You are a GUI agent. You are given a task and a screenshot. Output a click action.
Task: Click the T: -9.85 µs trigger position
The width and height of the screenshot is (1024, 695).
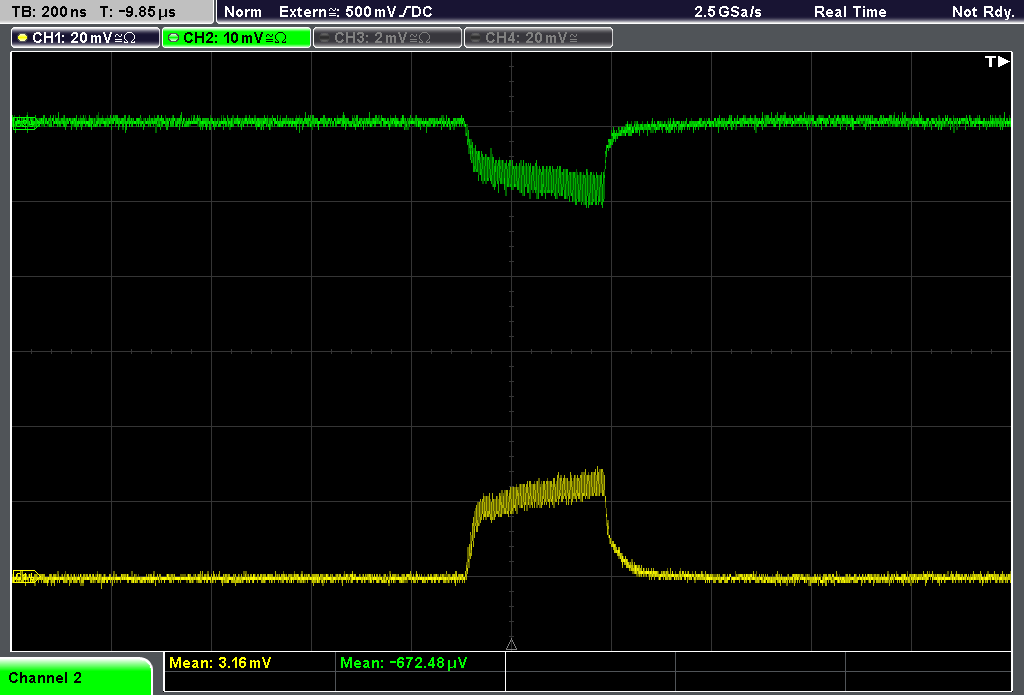coord(137,12)
